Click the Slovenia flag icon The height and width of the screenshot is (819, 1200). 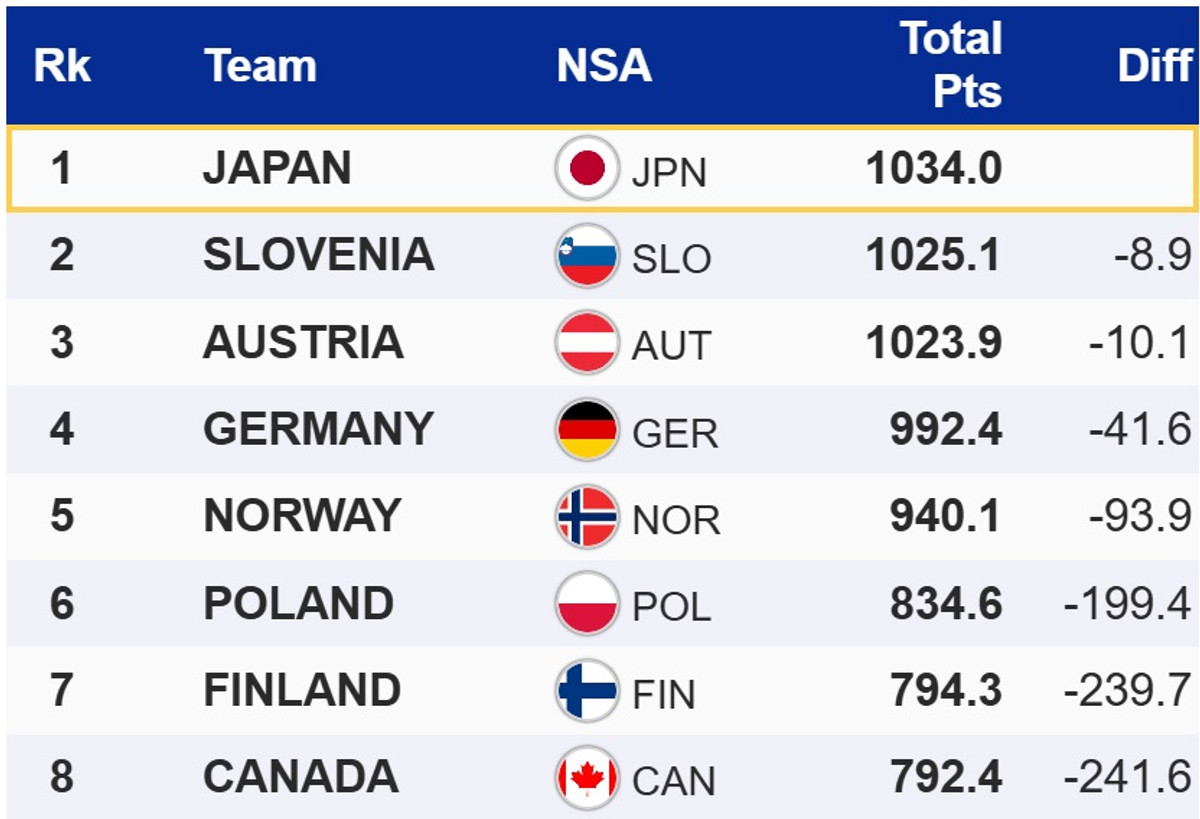587,256
